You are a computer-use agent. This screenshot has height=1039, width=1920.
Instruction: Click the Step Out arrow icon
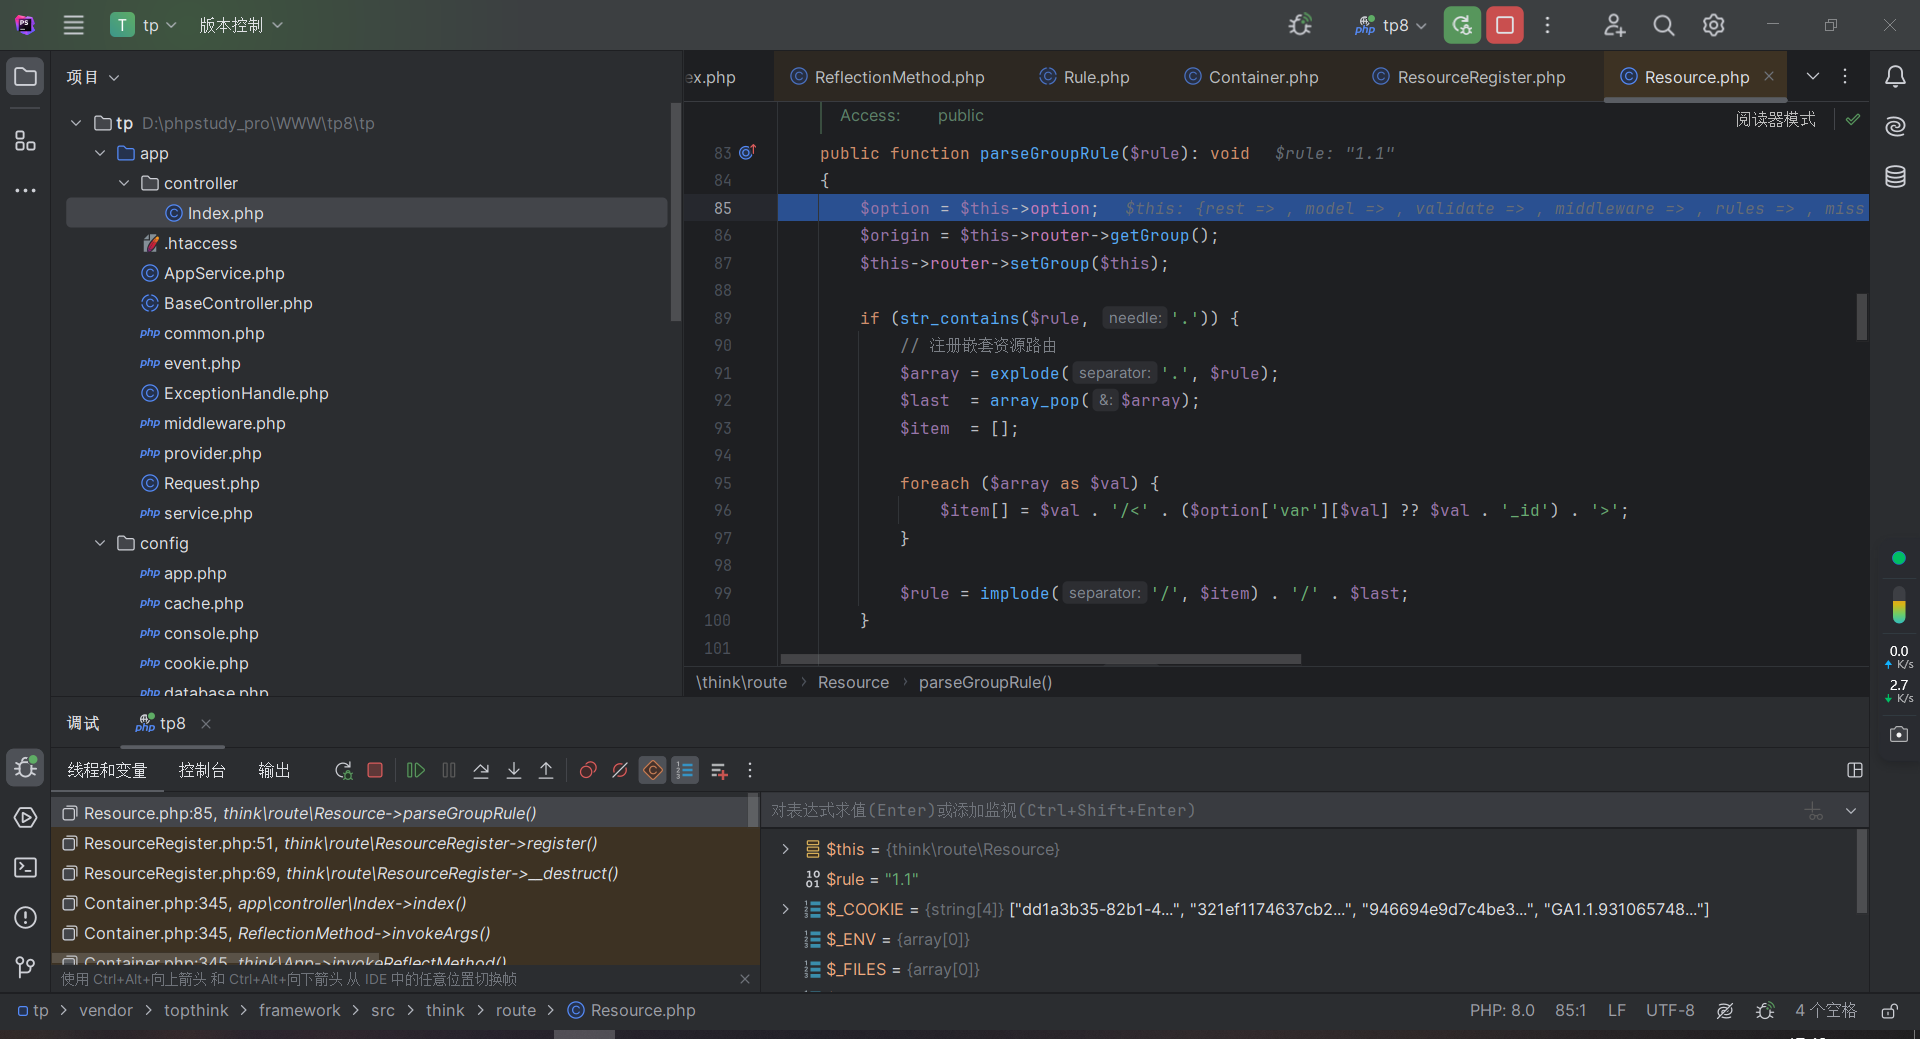[x=546, y=770]
